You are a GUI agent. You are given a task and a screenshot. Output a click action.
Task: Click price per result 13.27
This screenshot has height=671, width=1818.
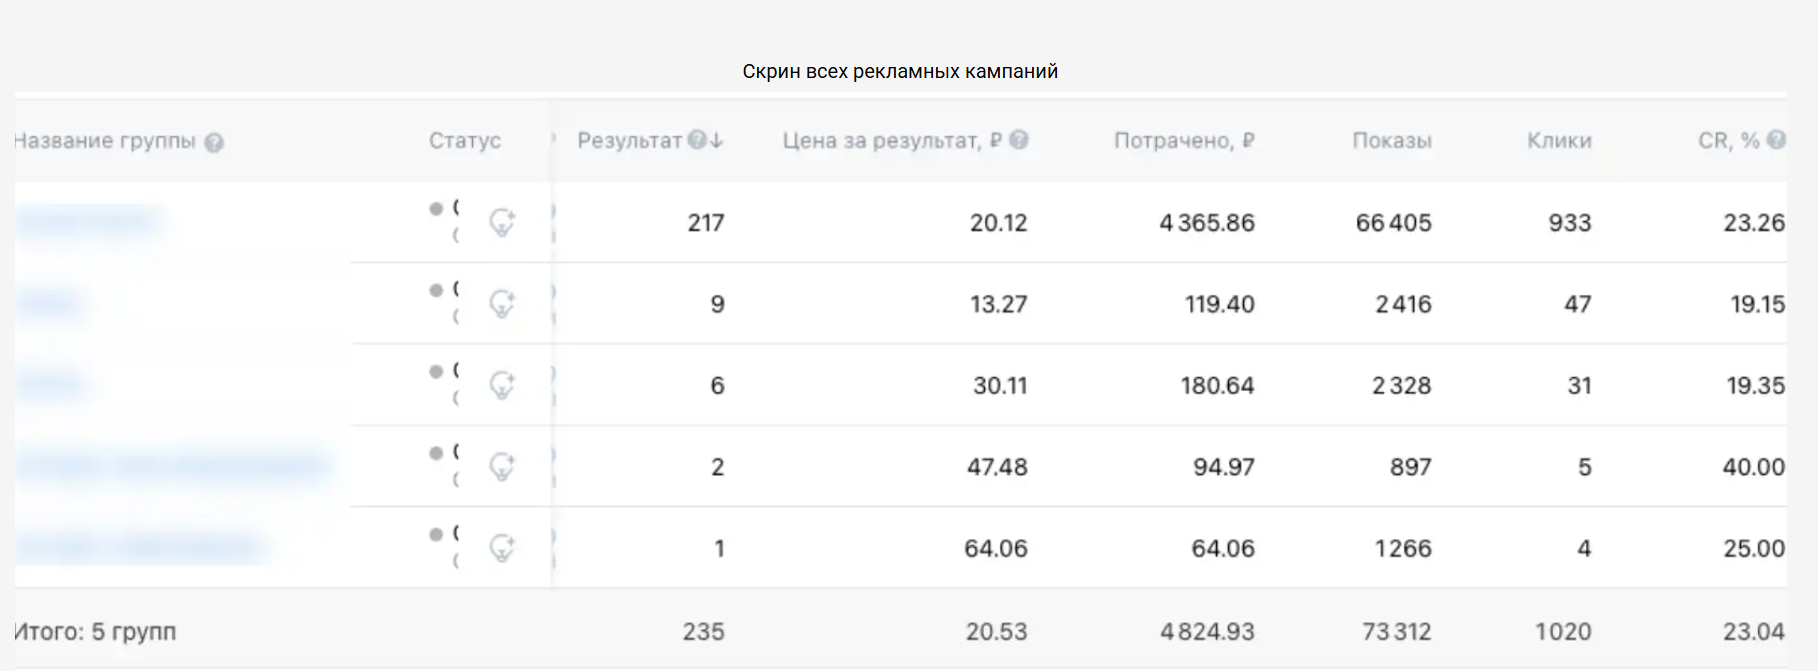tap(998, 304)
